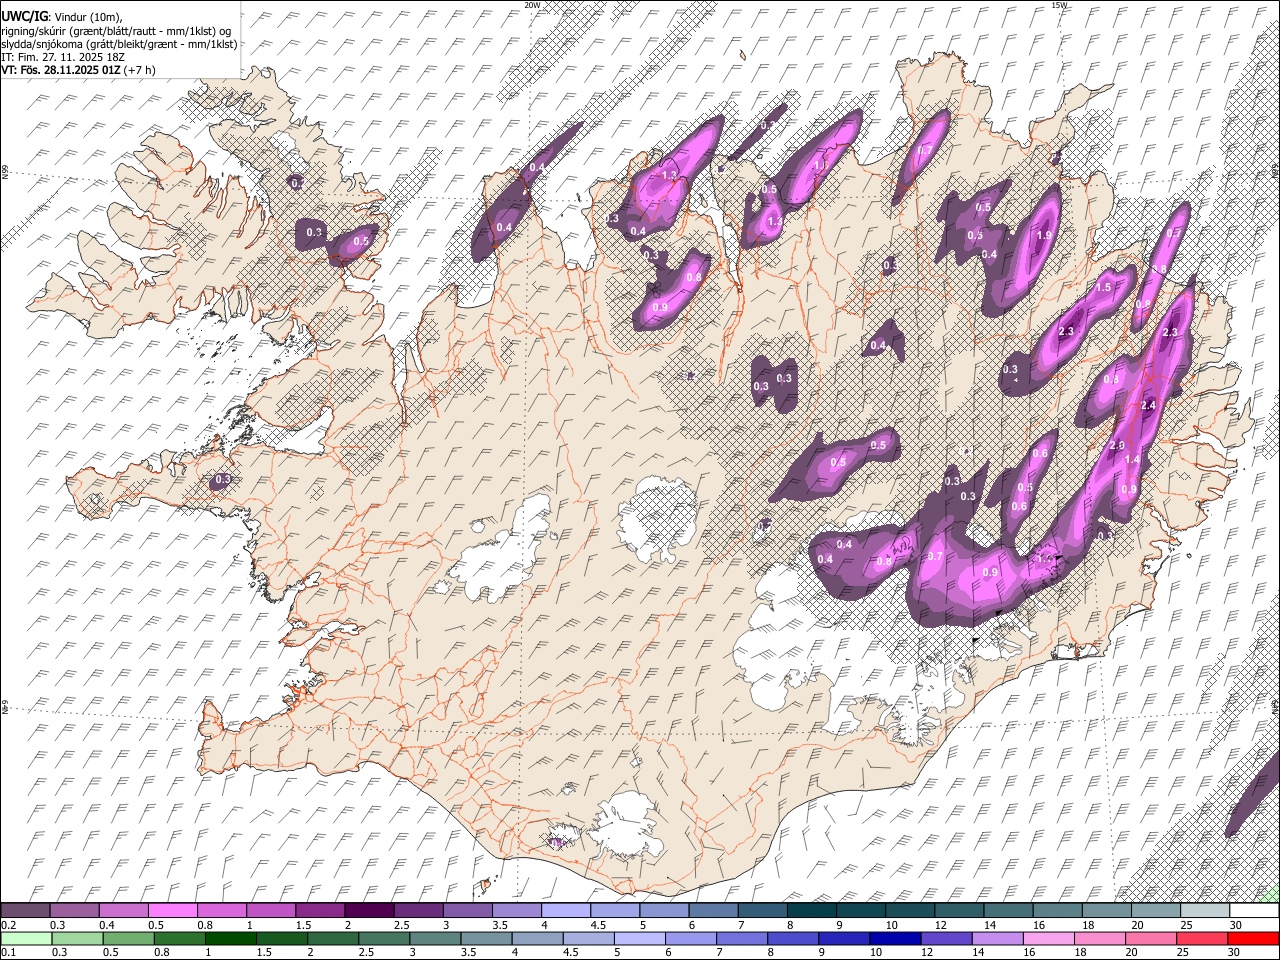1280x960 pixels.
Task: Click the '0.1' label in the bottom legend row
Action: 8,952
